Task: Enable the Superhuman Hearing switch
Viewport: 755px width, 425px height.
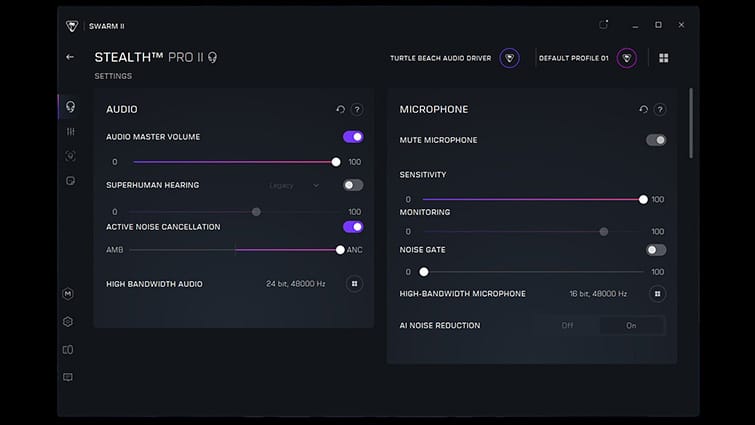Action: 353,185
